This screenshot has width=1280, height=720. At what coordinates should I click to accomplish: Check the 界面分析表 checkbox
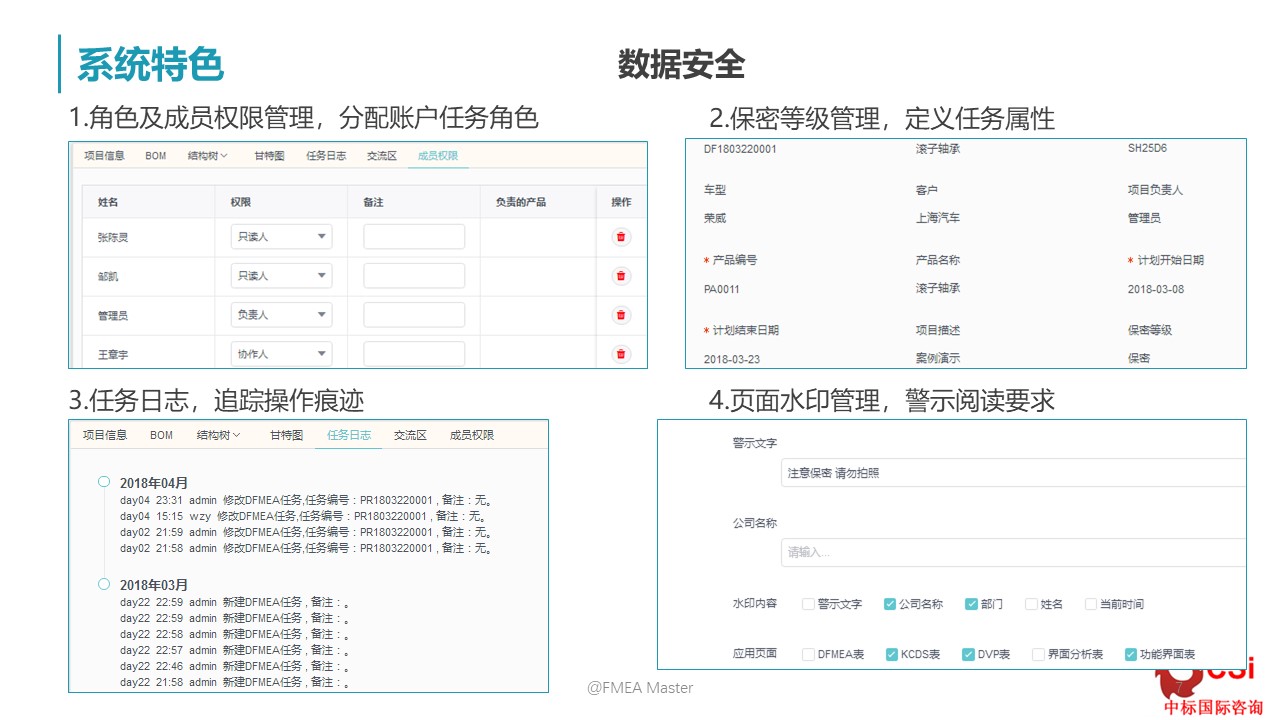(x=1038, y=654)
